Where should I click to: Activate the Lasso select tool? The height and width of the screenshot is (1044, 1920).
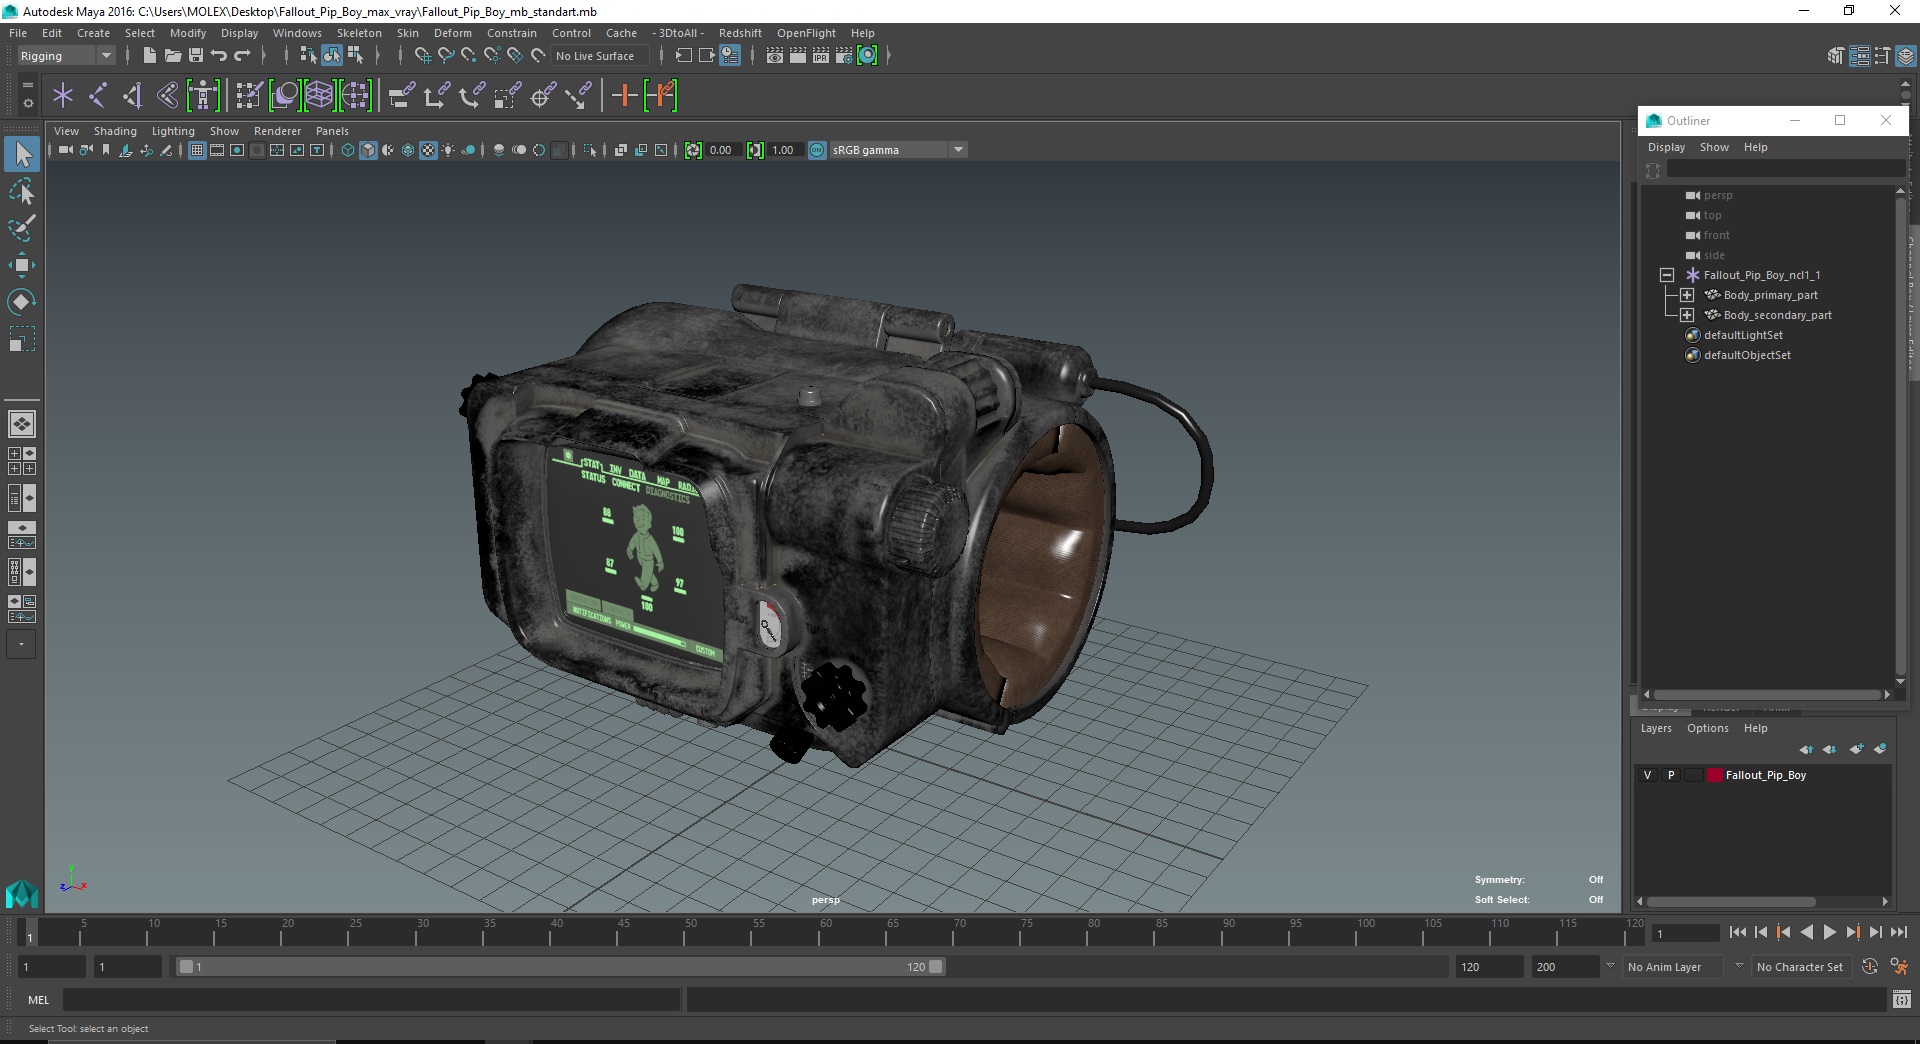coord(22,191)
